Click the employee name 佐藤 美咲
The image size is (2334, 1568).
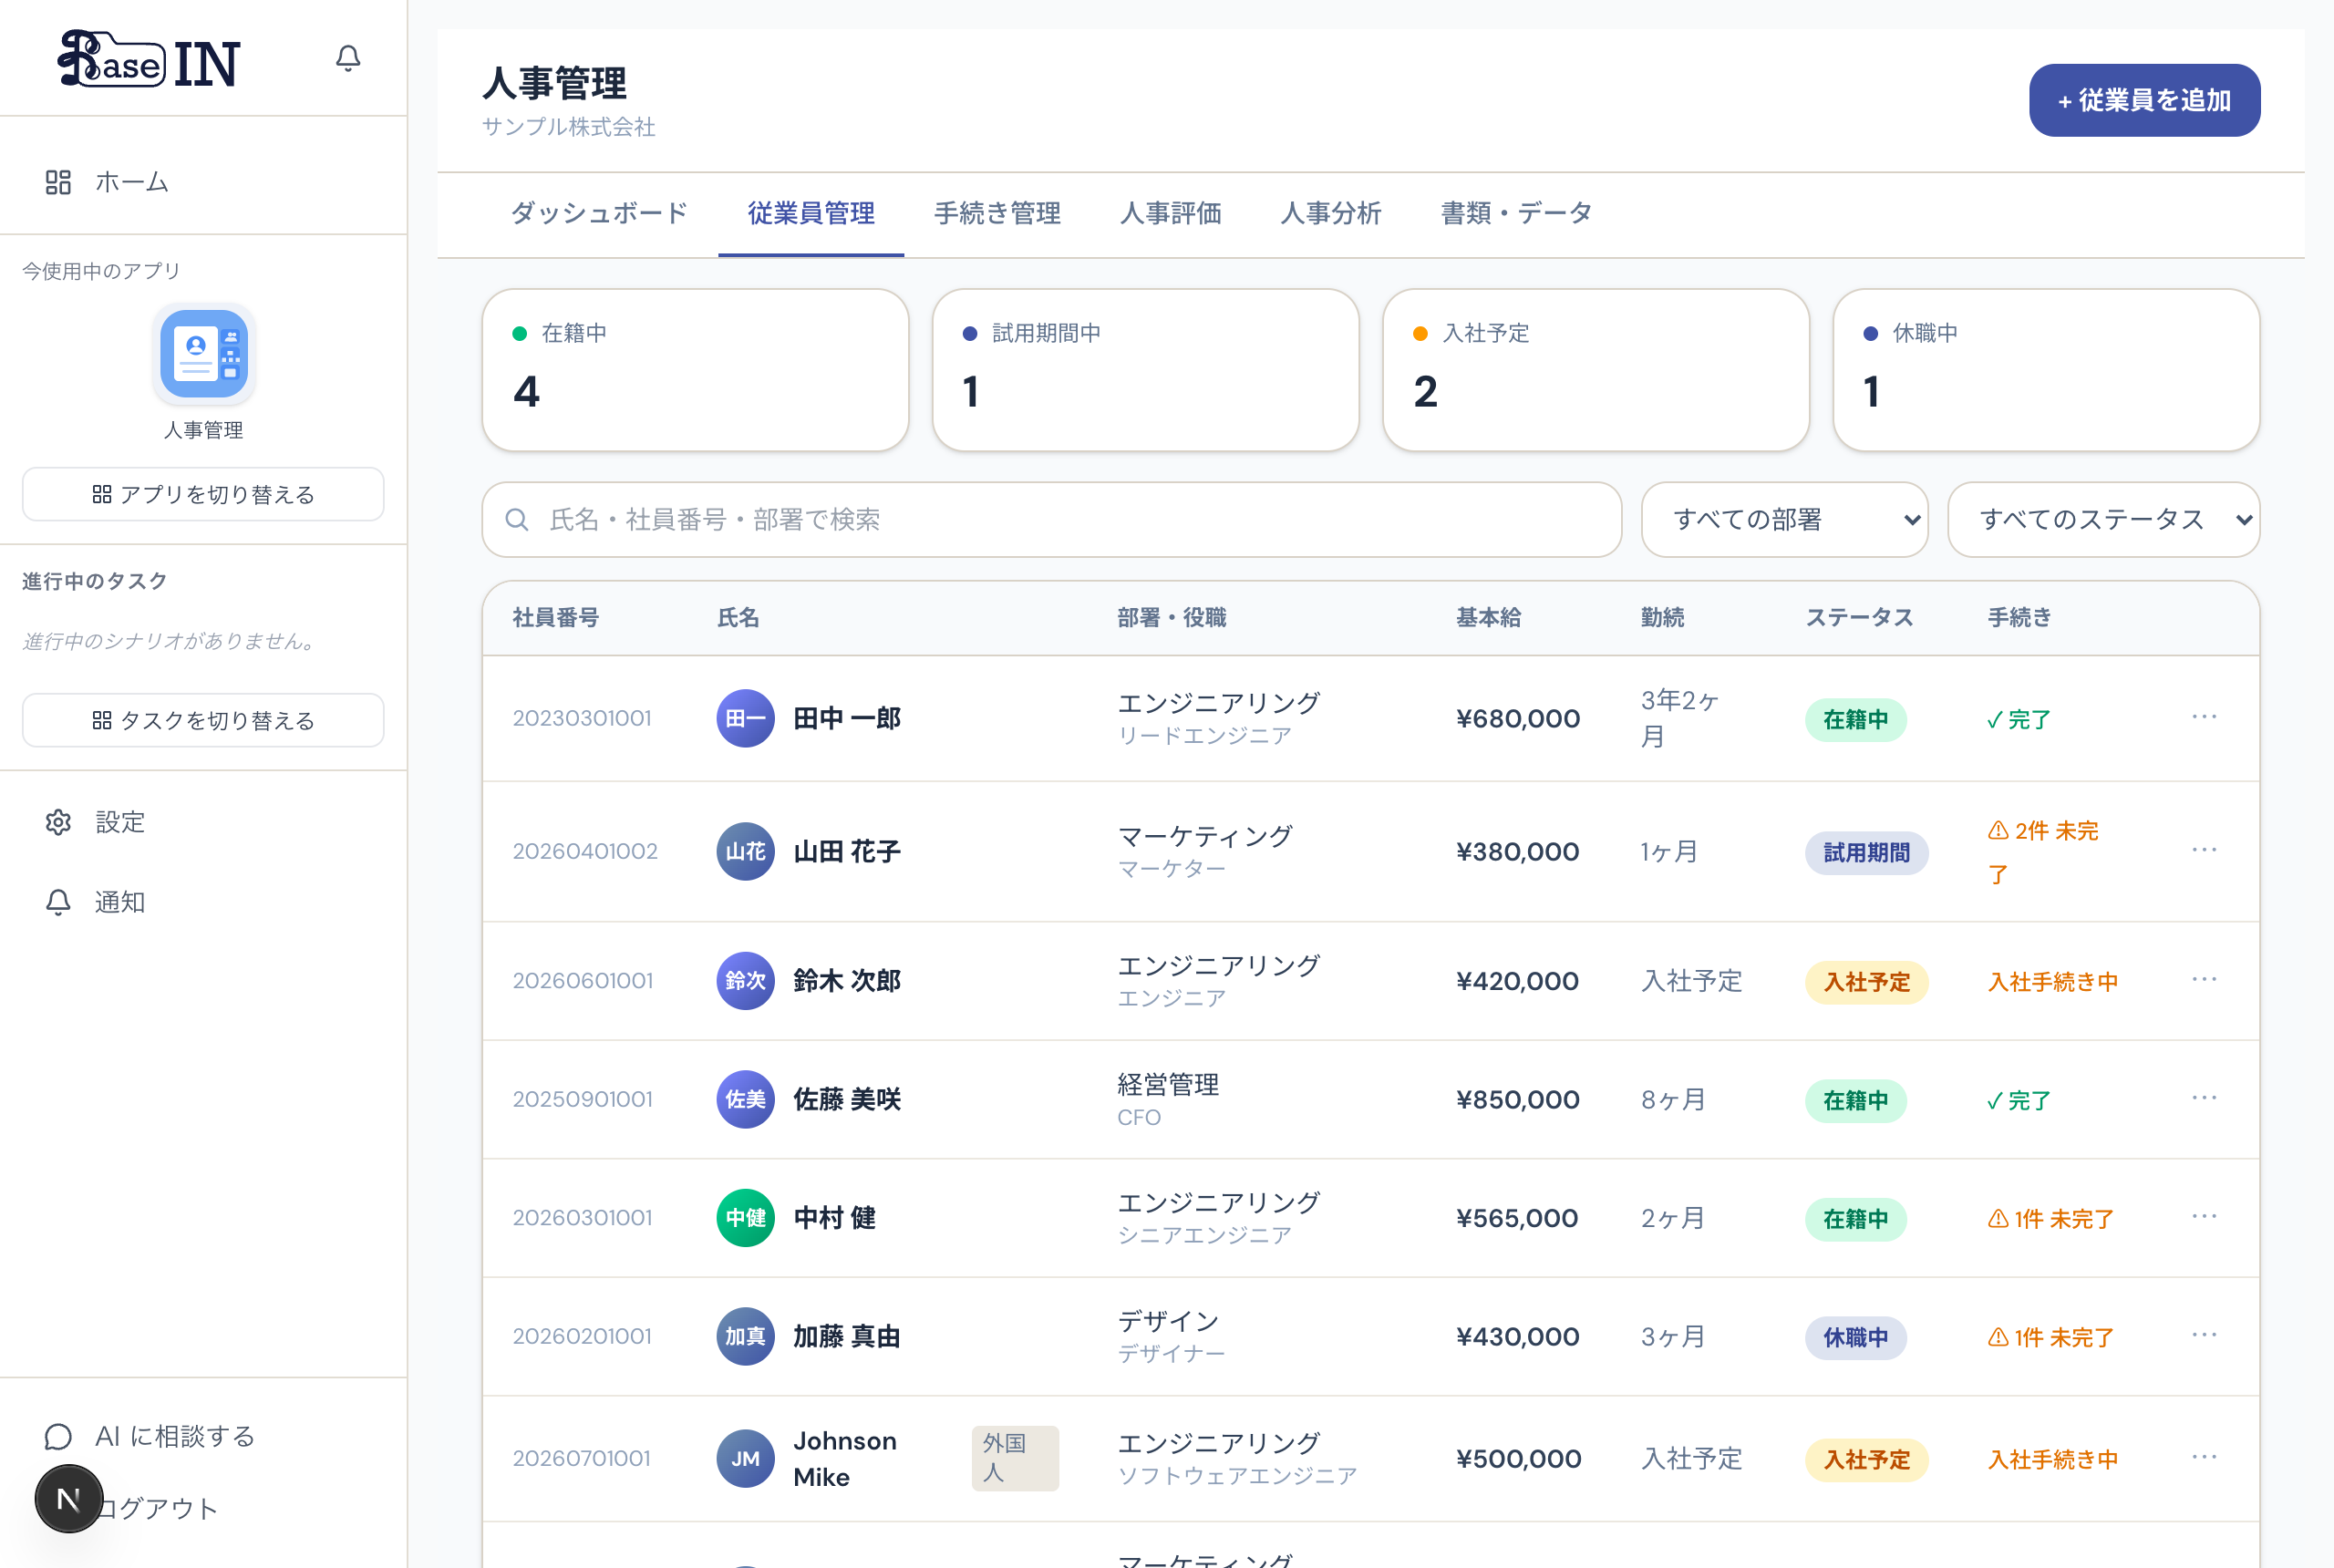pos(846,1099)
